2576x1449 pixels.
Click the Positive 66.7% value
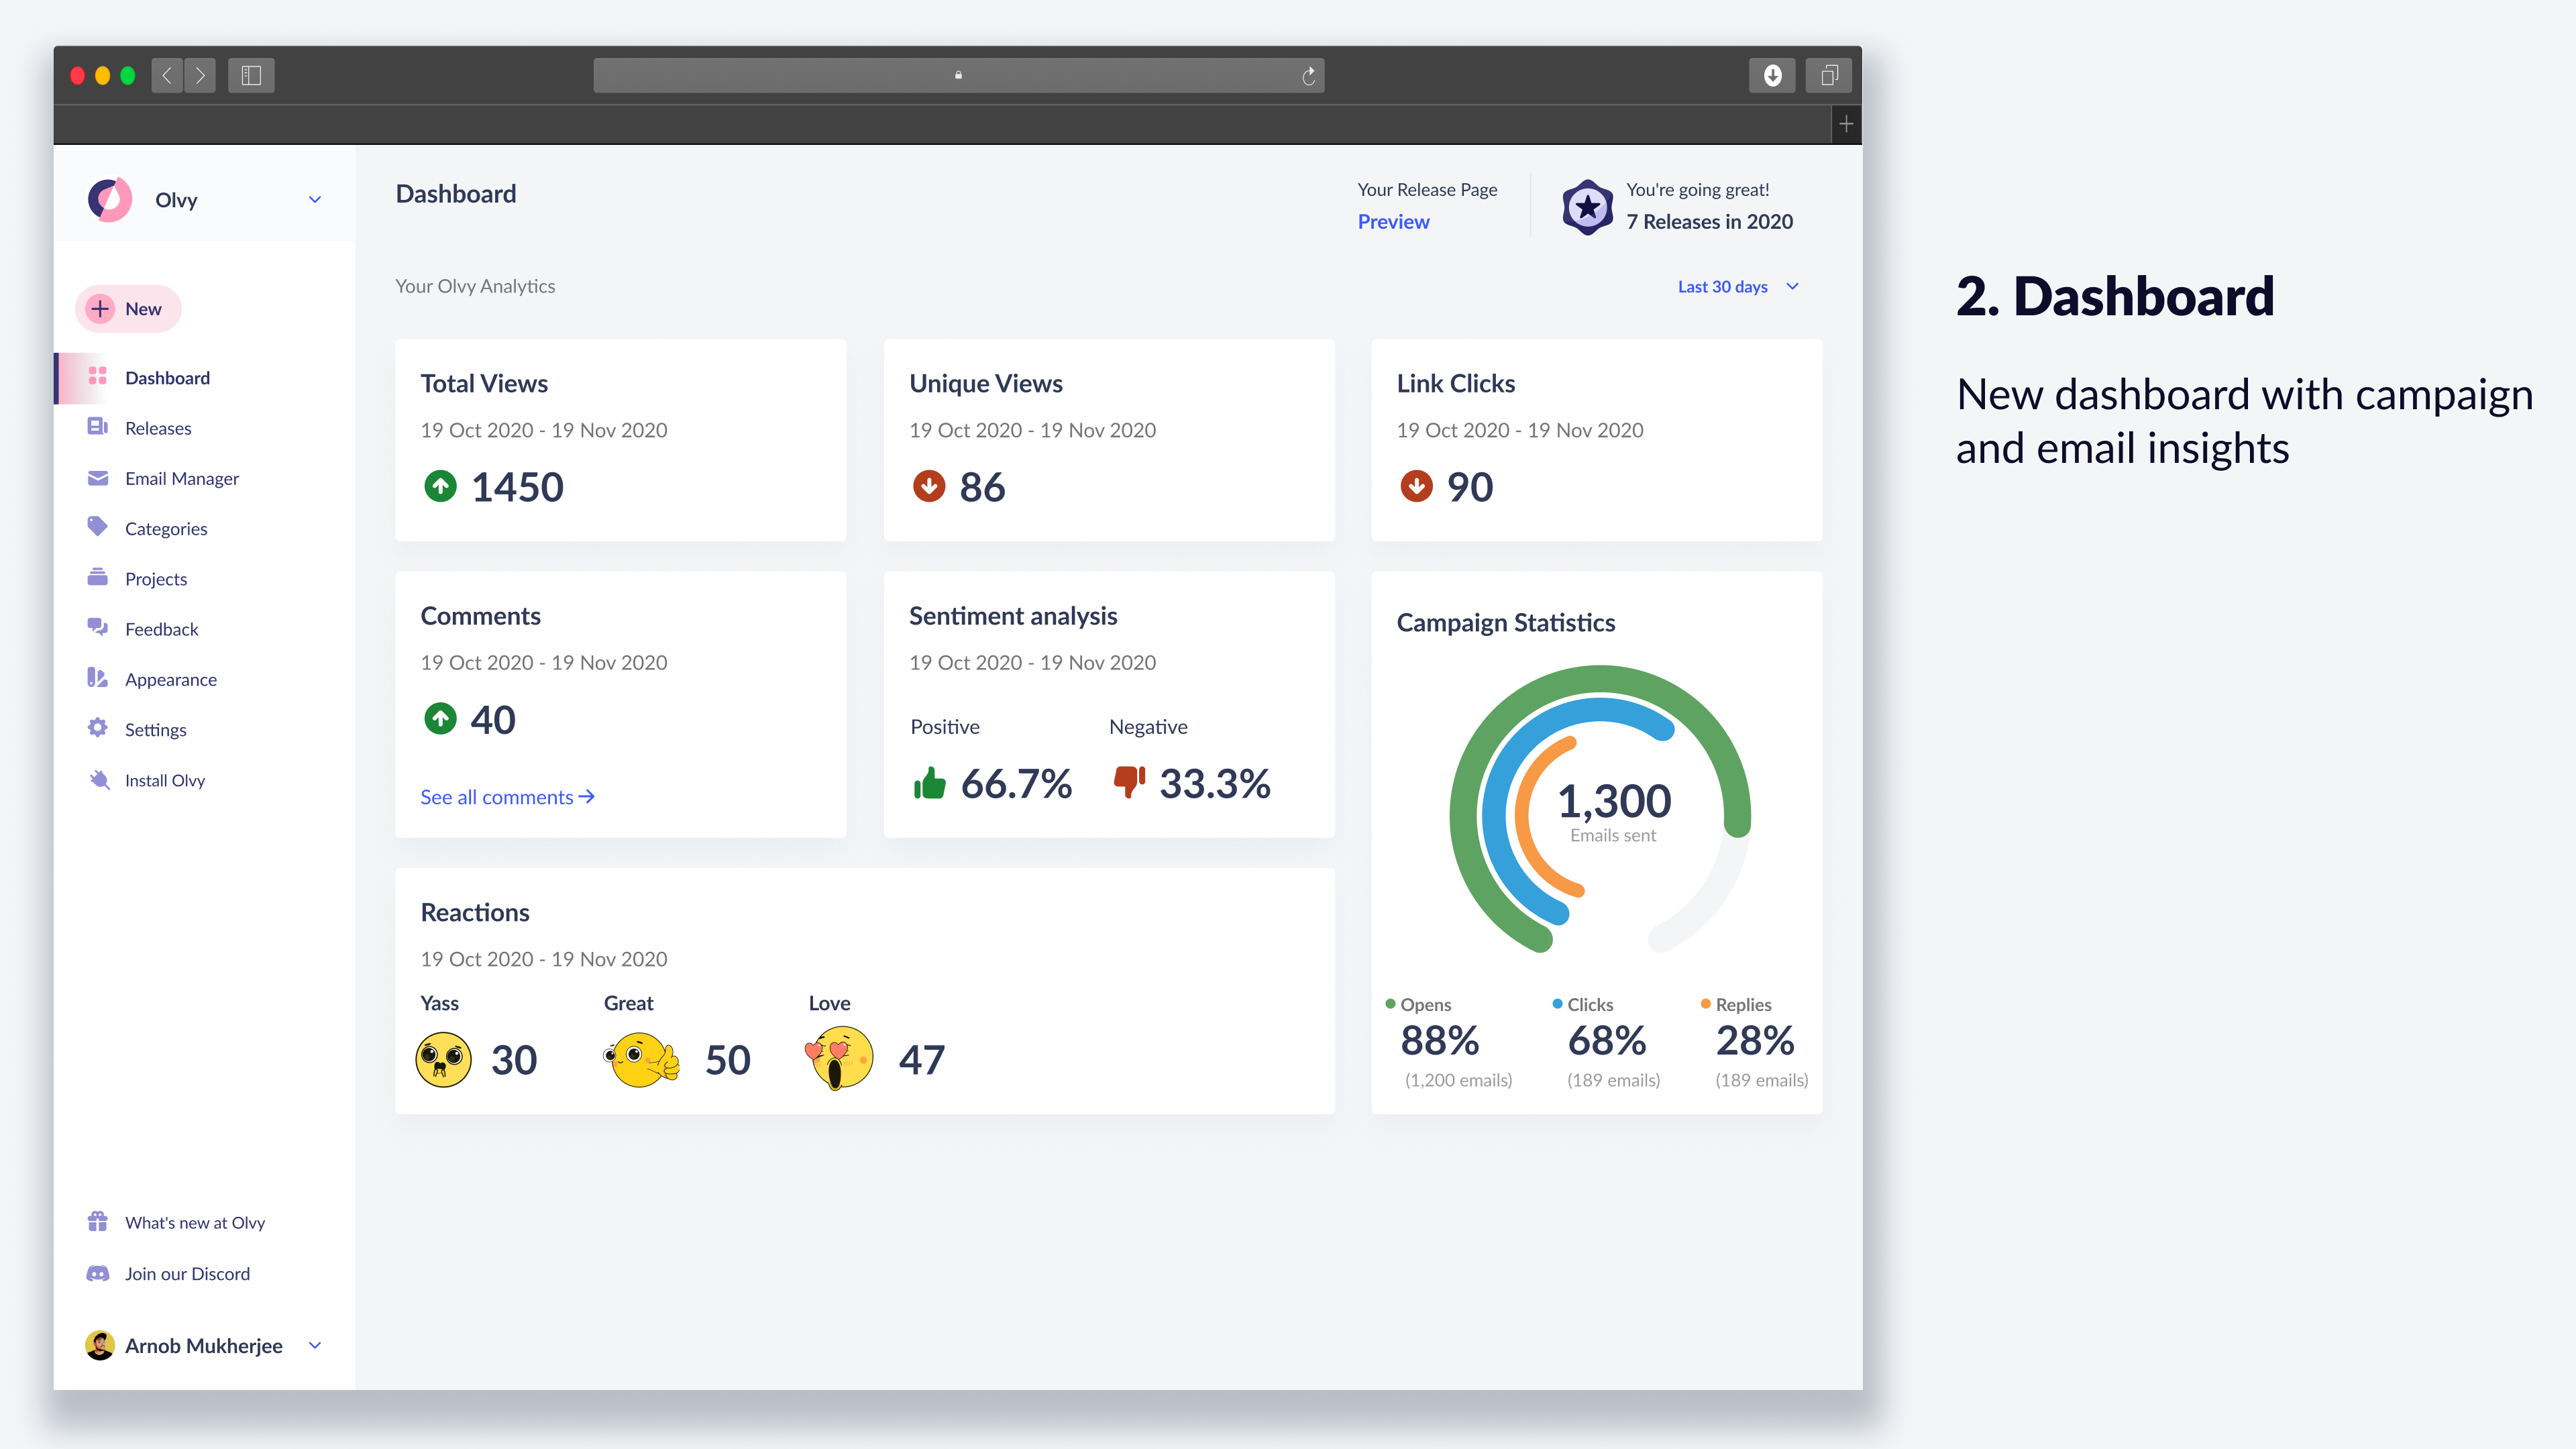(1016, 784)
